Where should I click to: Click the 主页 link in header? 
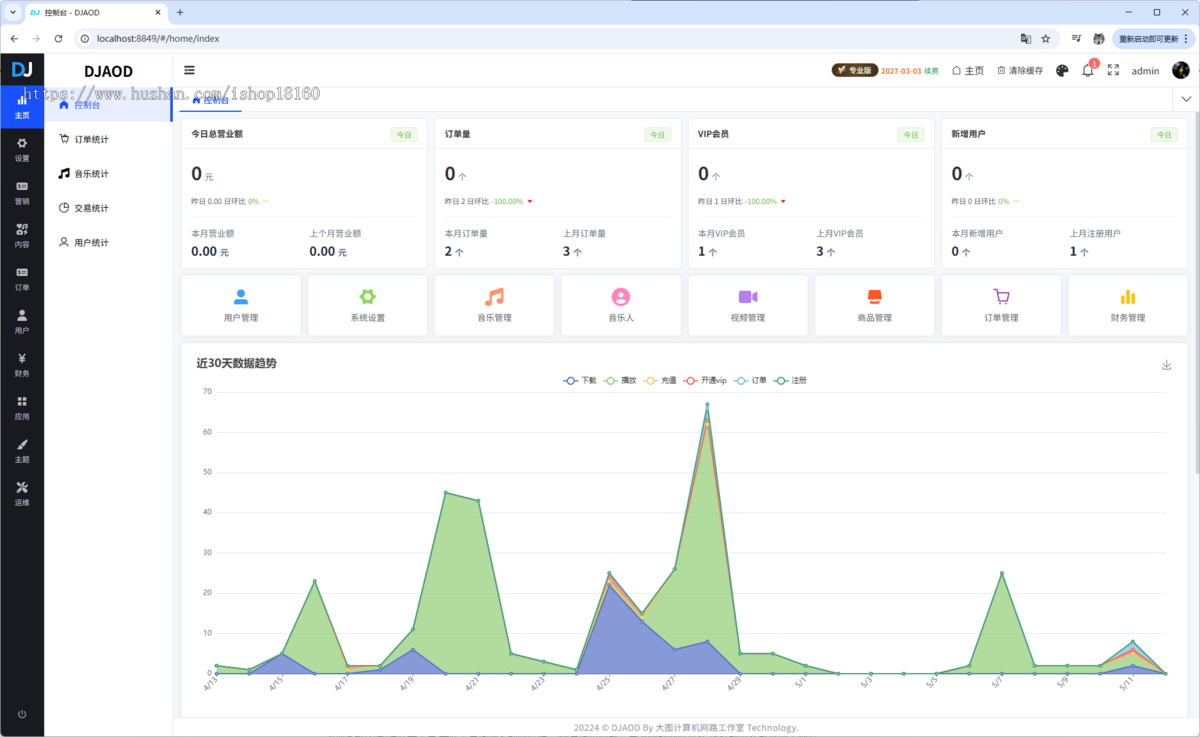tap(968, 71)
